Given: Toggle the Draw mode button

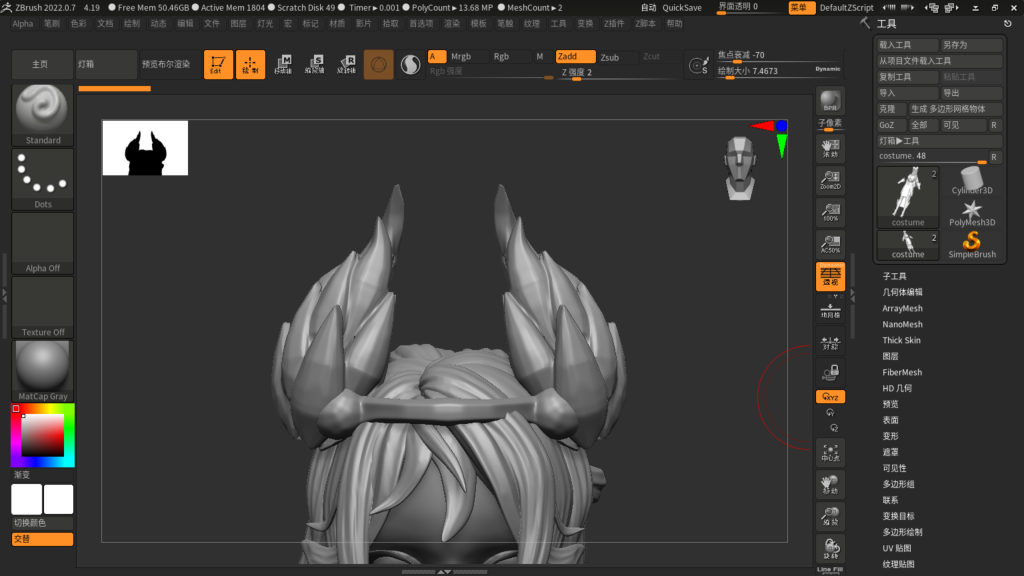Looking at the screenshot, I should (250, 64).
